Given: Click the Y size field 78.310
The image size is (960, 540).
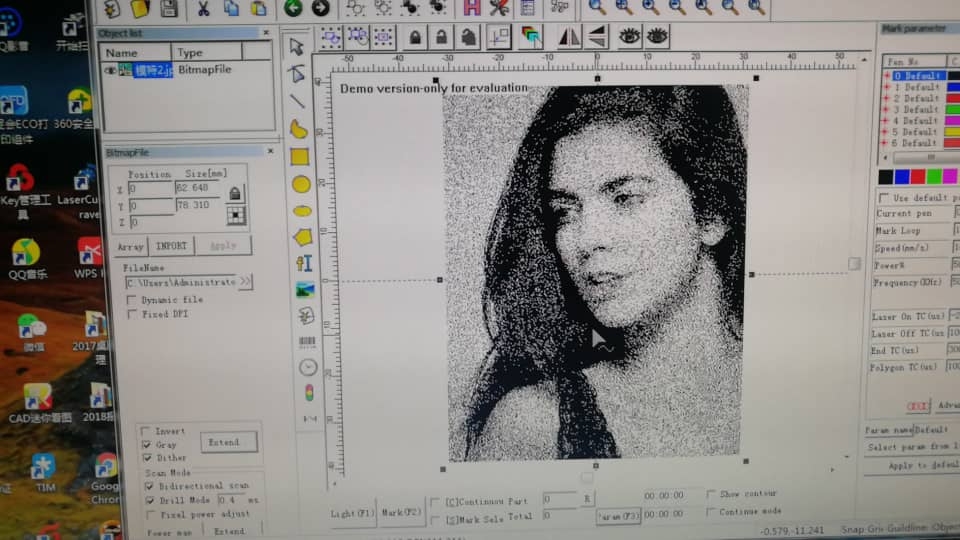Looking at the screenshot, I should point(197,206).
